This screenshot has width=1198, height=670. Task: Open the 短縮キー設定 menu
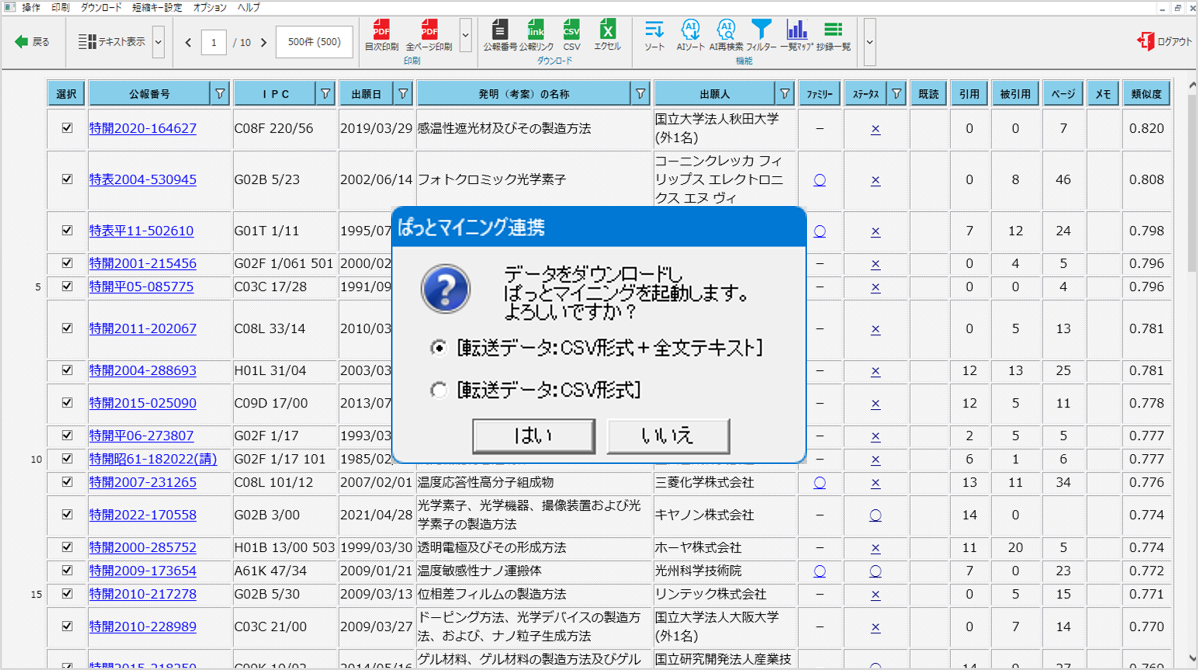pyautogui.click(x=157, y=7)
